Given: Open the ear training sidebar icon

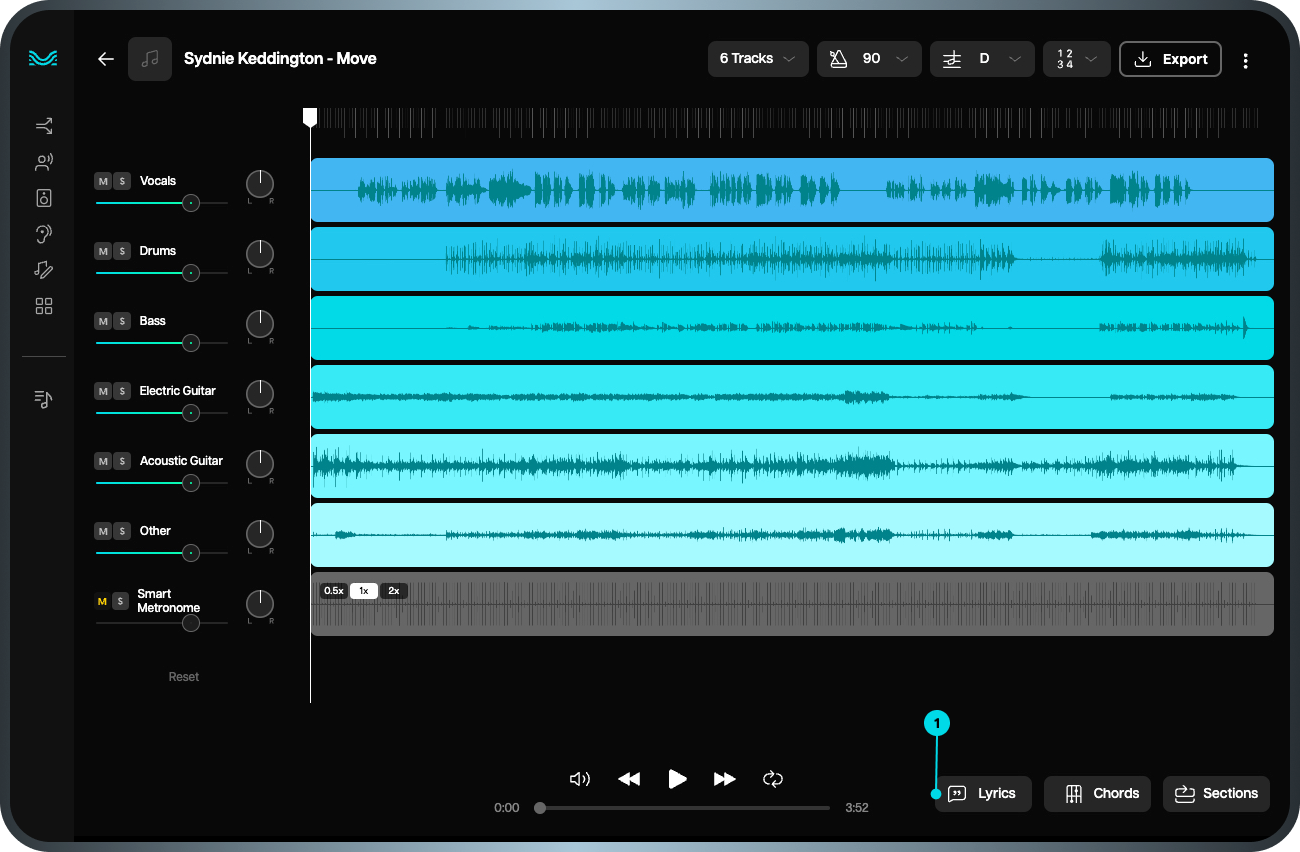Looking at the screenshot, I should coord(43,233).
